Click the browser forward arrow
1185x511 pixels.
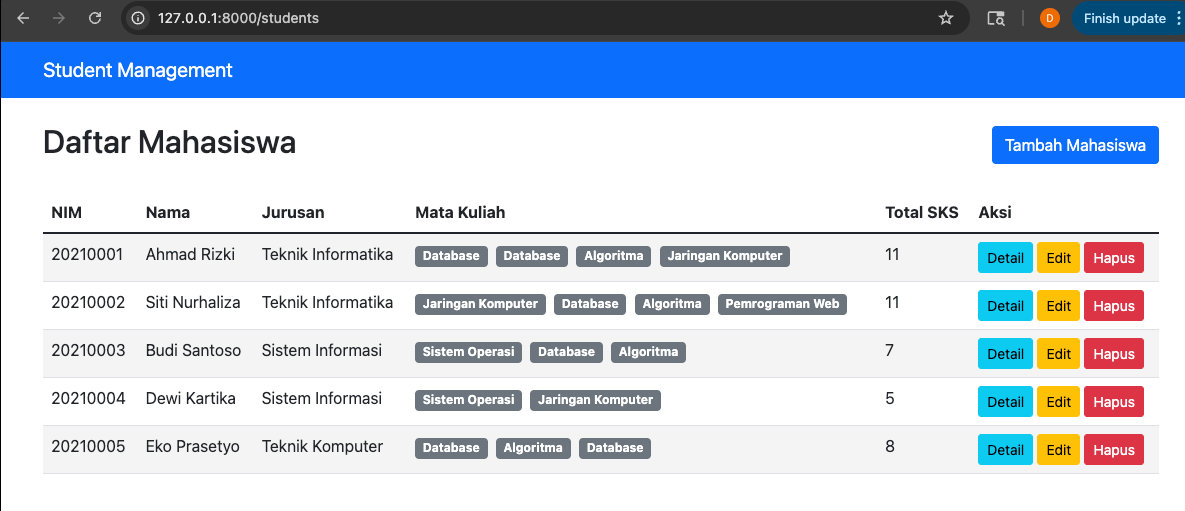(x=59, y=18)
